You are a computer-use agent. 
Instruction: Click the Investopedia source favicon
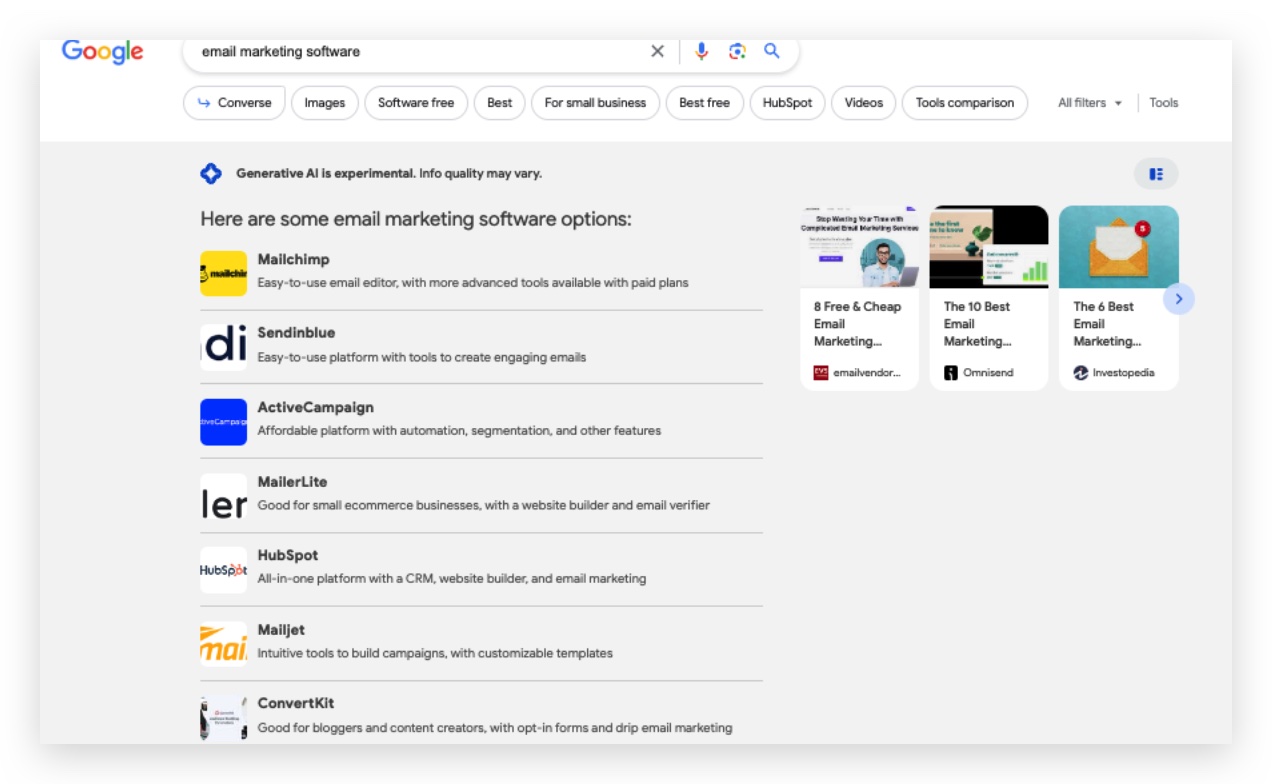[x=1081, y=373]
